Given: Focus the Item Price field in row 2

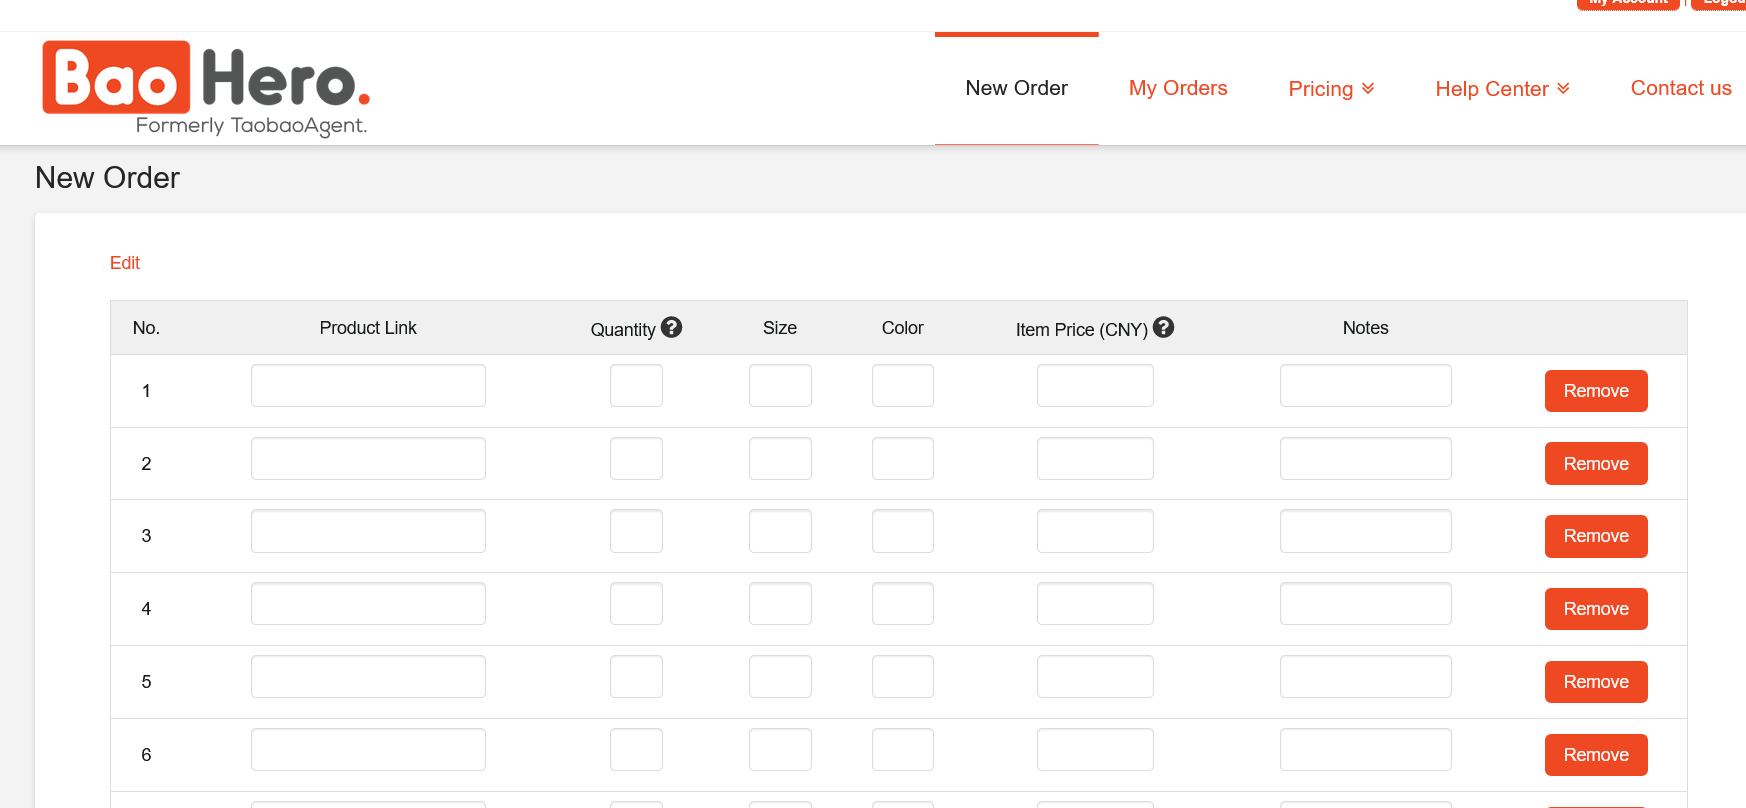Looking at the screenshot, I should coord(1095,459).
